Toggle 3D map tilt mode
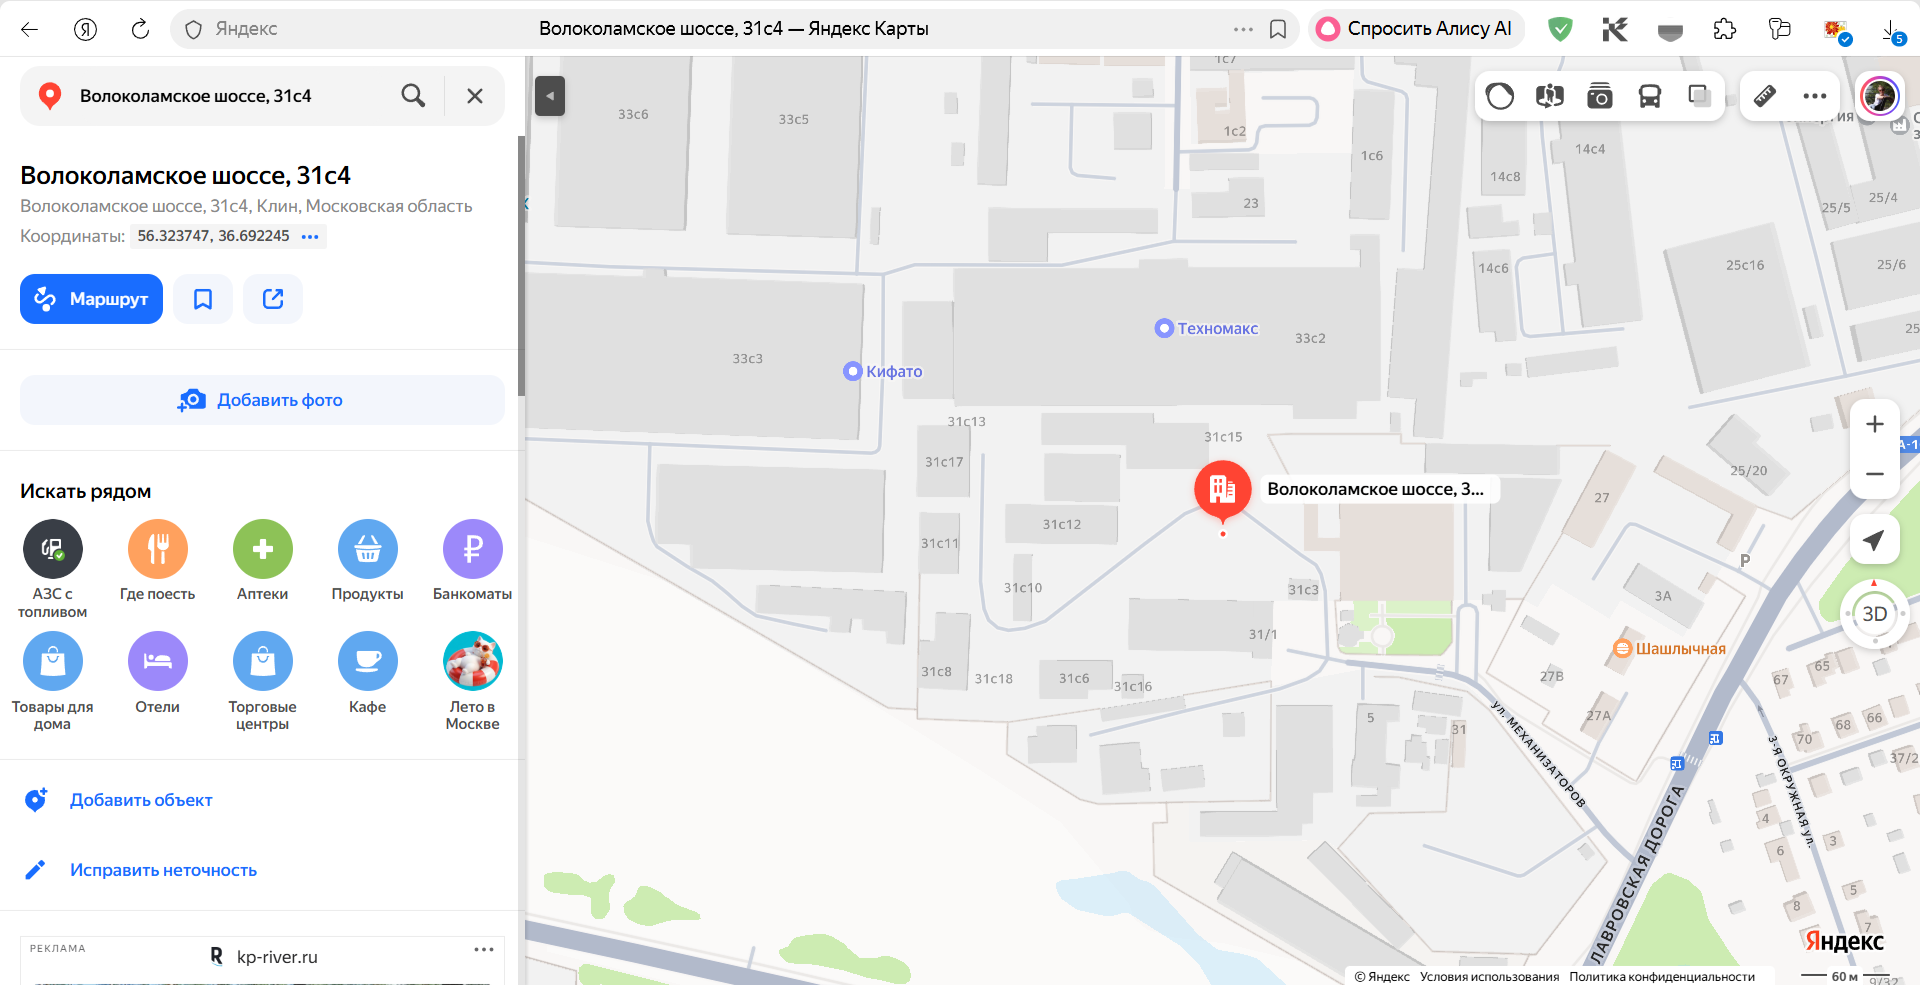This screenshot has width=1920, height=985. [x=1875, y=614]
